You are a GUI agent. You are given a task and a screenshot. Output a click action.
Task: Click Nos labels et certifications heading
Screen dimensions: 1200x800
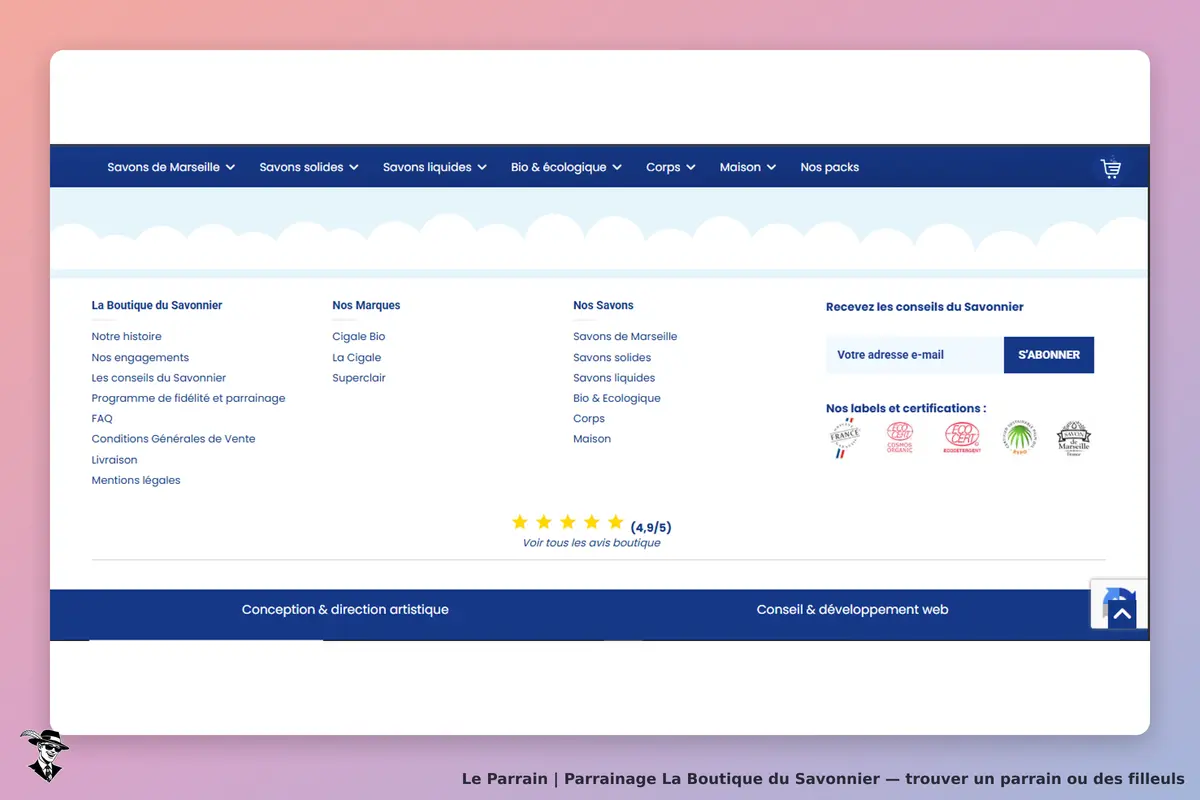point(906,408)
